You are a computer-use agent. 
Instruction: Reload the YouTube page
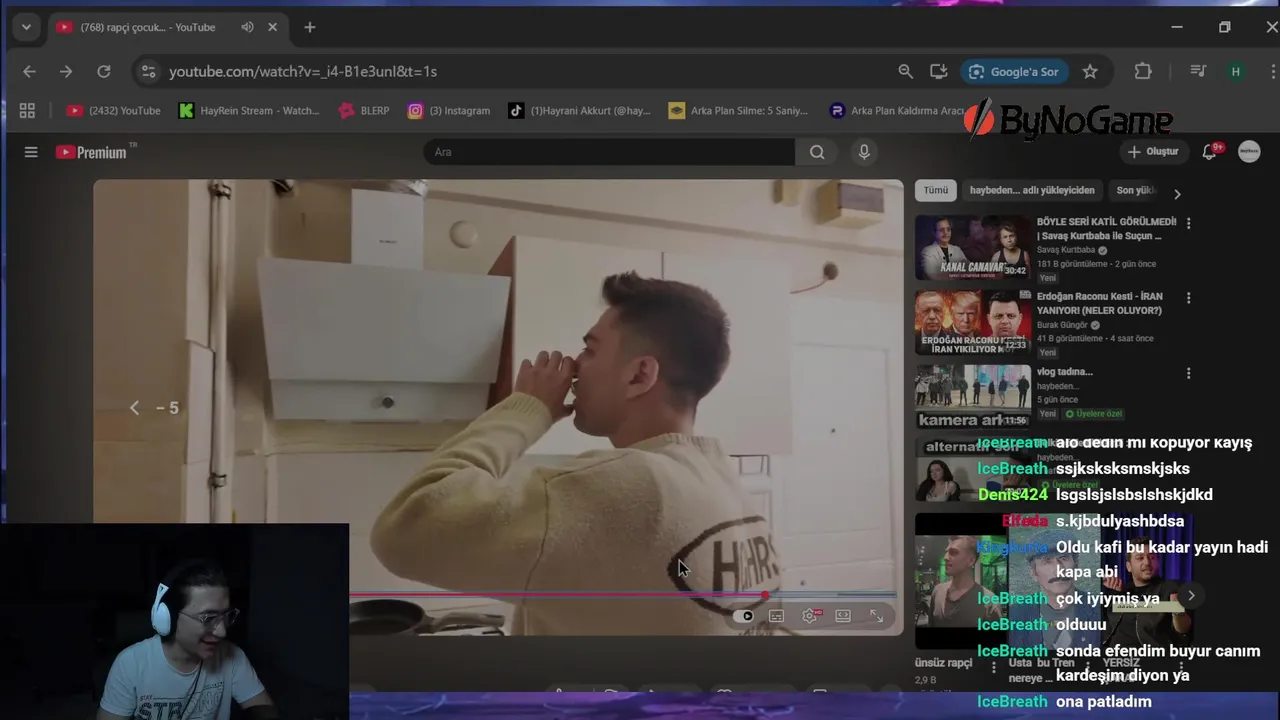click(x=103, y=71)
